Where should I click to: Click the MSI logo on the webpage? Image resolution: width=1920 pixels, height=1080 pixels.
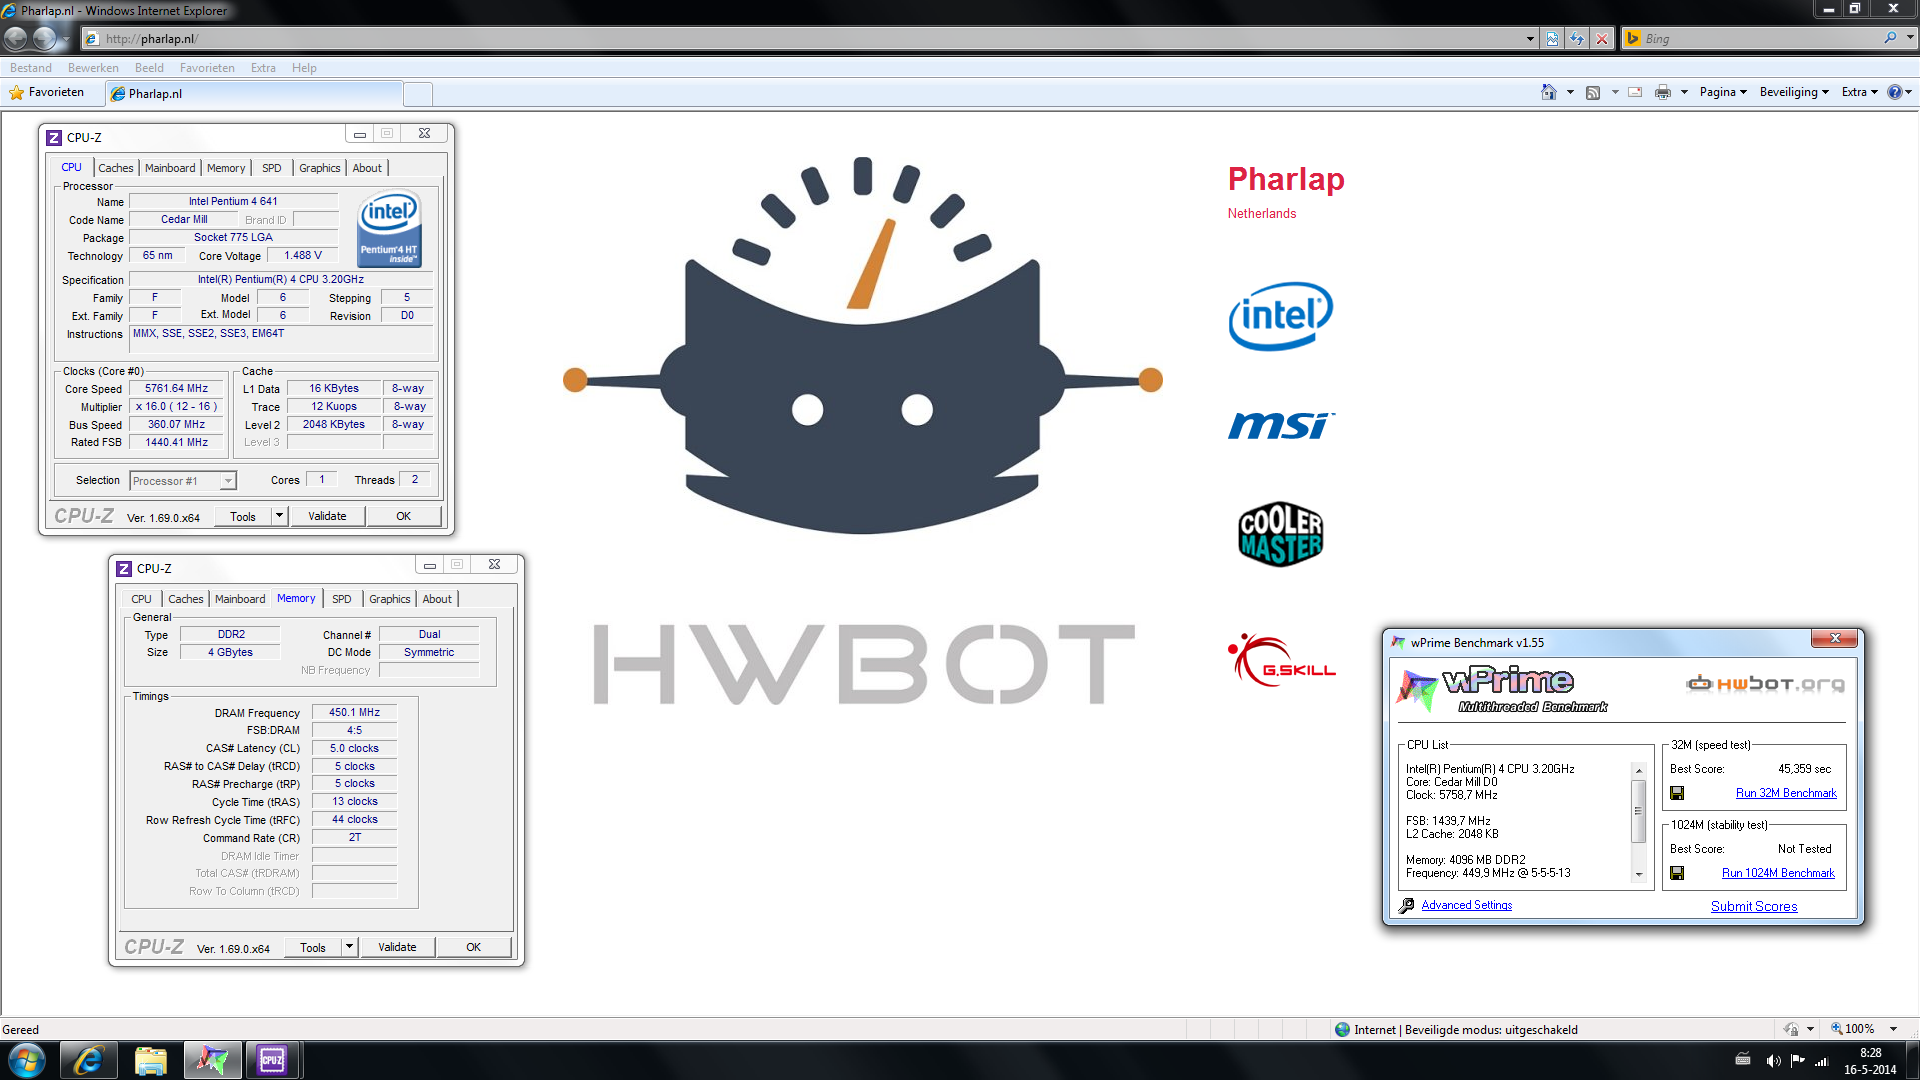(x=1281, y=426)
